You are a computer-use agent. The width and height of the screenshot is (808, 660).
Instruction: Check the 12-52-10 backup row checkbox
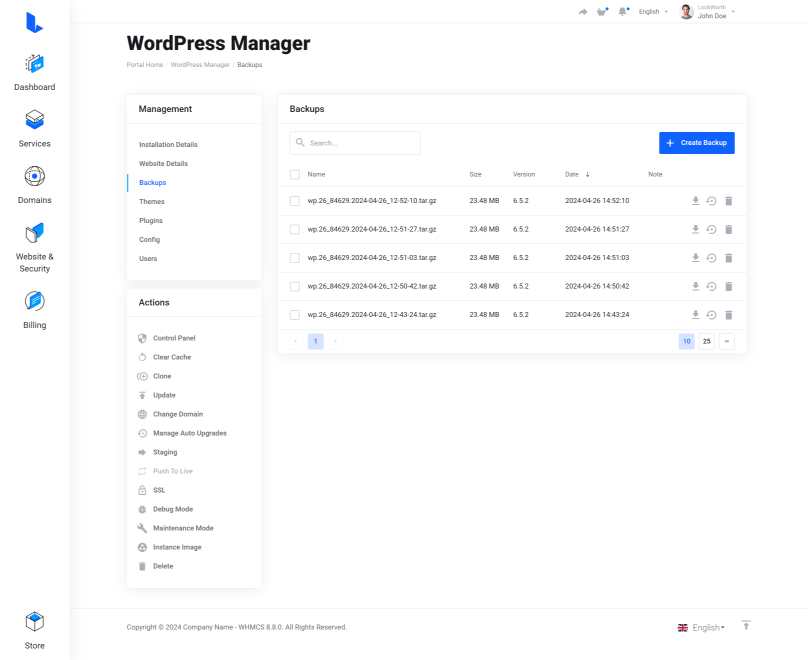pos(295,201)
